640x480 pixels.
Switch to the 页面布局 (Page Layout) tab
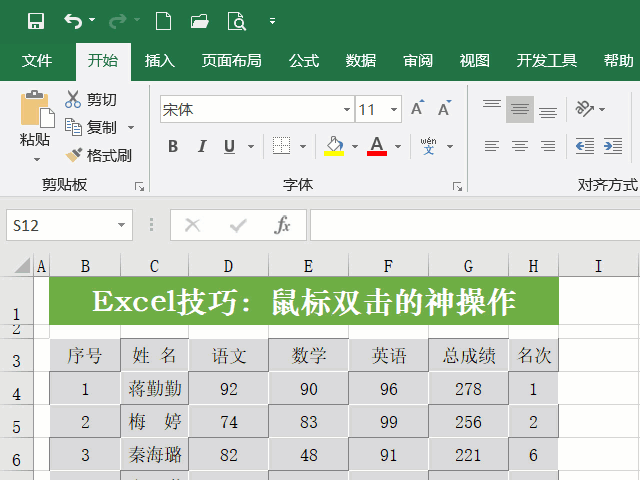[x=231, y=61]
